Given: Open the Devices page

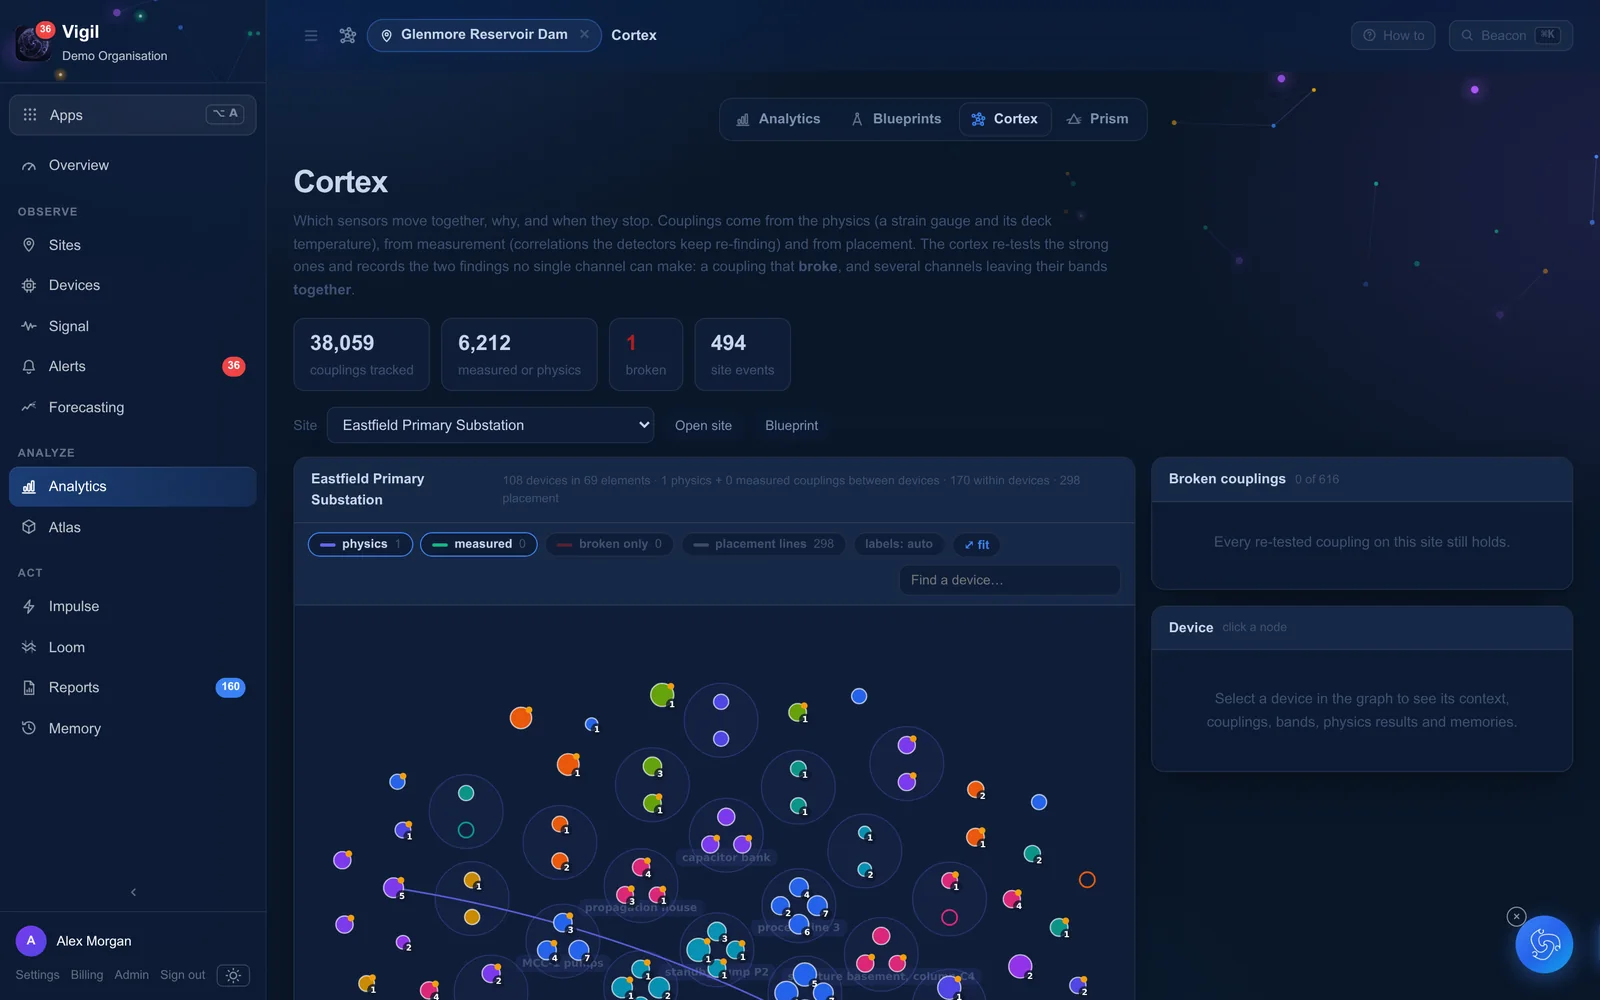Looking at the screenshot, I should 133,285.
